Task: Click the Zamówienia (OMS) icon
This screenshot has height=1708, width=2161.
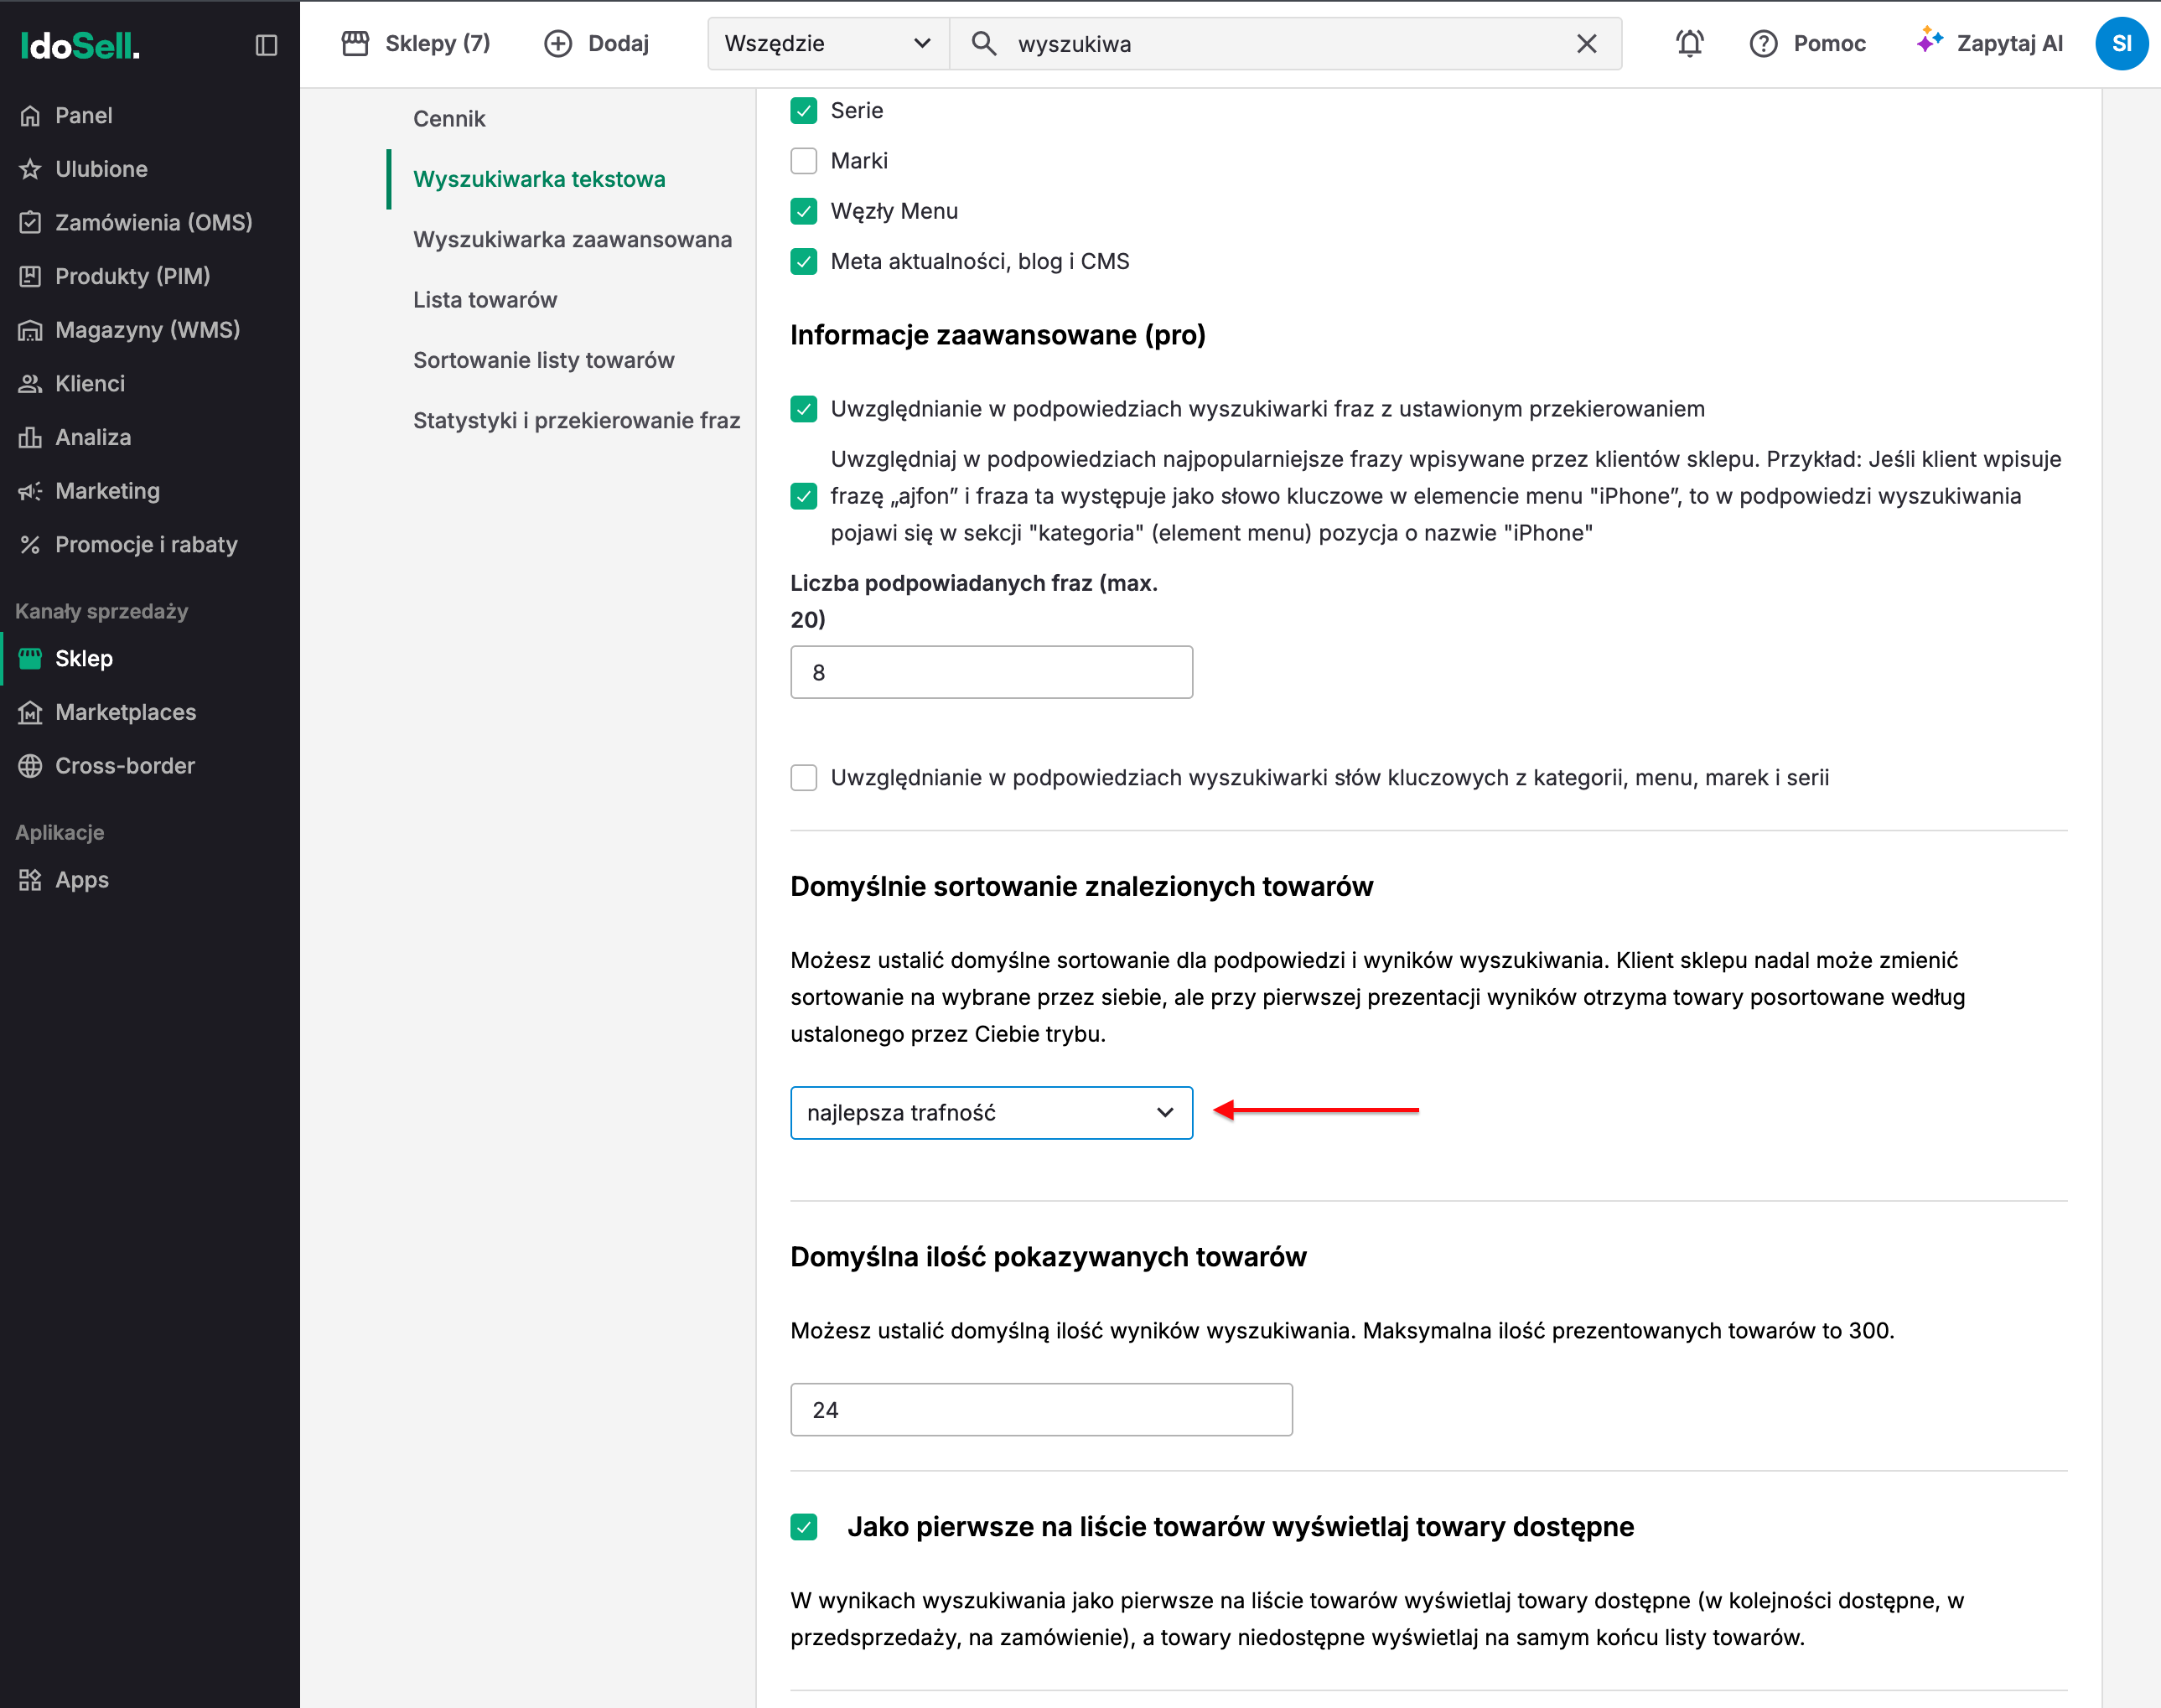Action: coord(30,223)
